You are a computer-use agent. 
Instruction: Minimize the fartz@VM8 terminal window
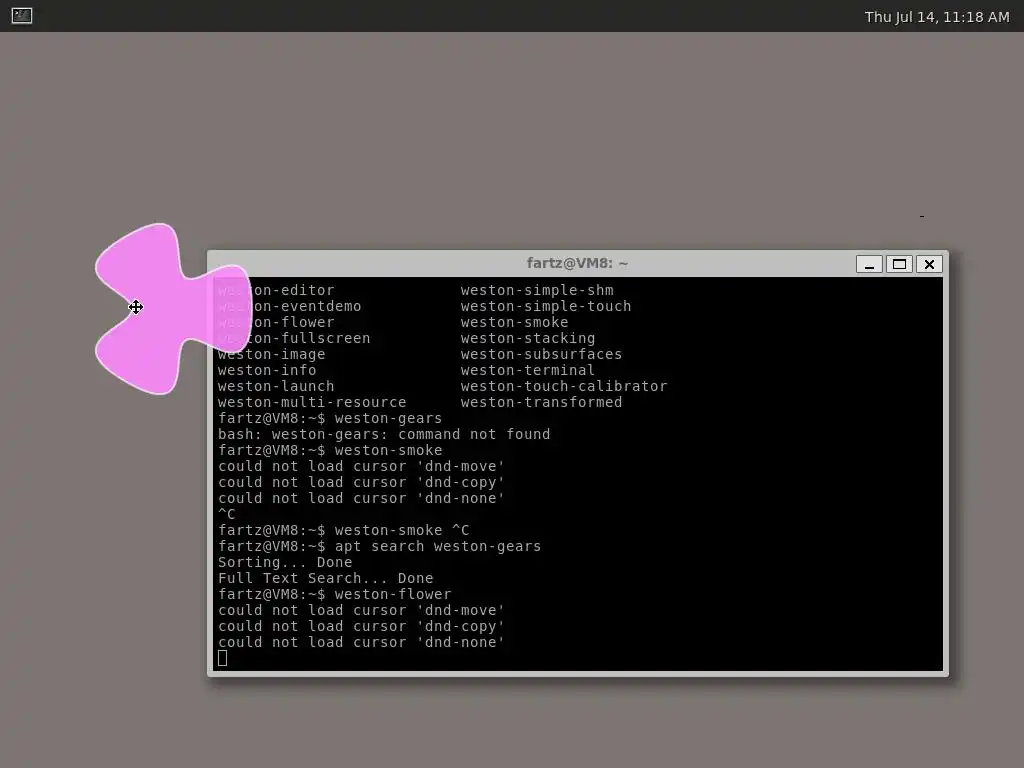point(869,264)
